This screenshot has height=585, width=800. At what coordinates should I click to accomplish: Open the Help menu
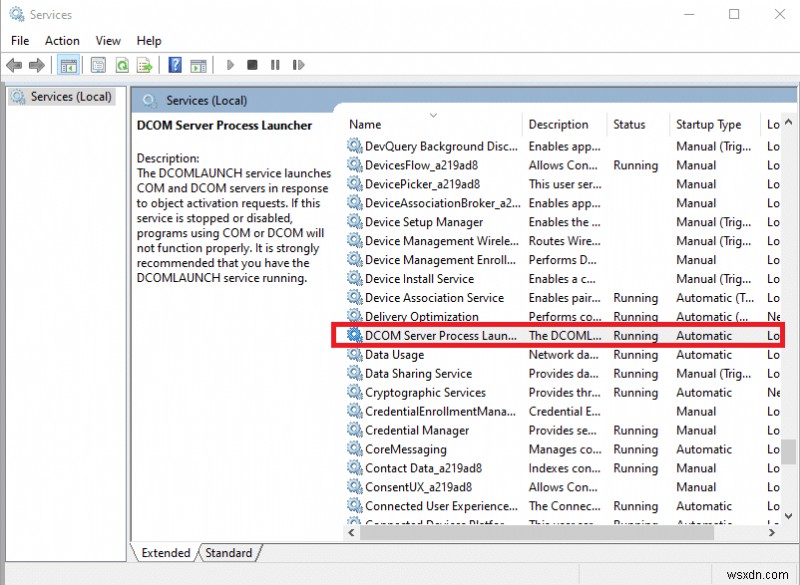click(149, 41)
